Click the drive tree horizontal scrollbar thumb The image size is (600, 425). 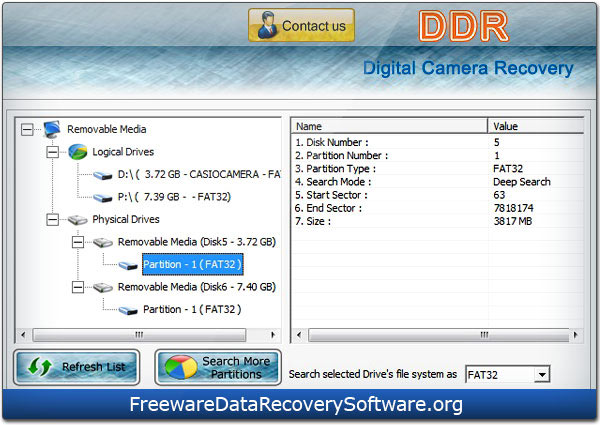click(x=139, y=335)
